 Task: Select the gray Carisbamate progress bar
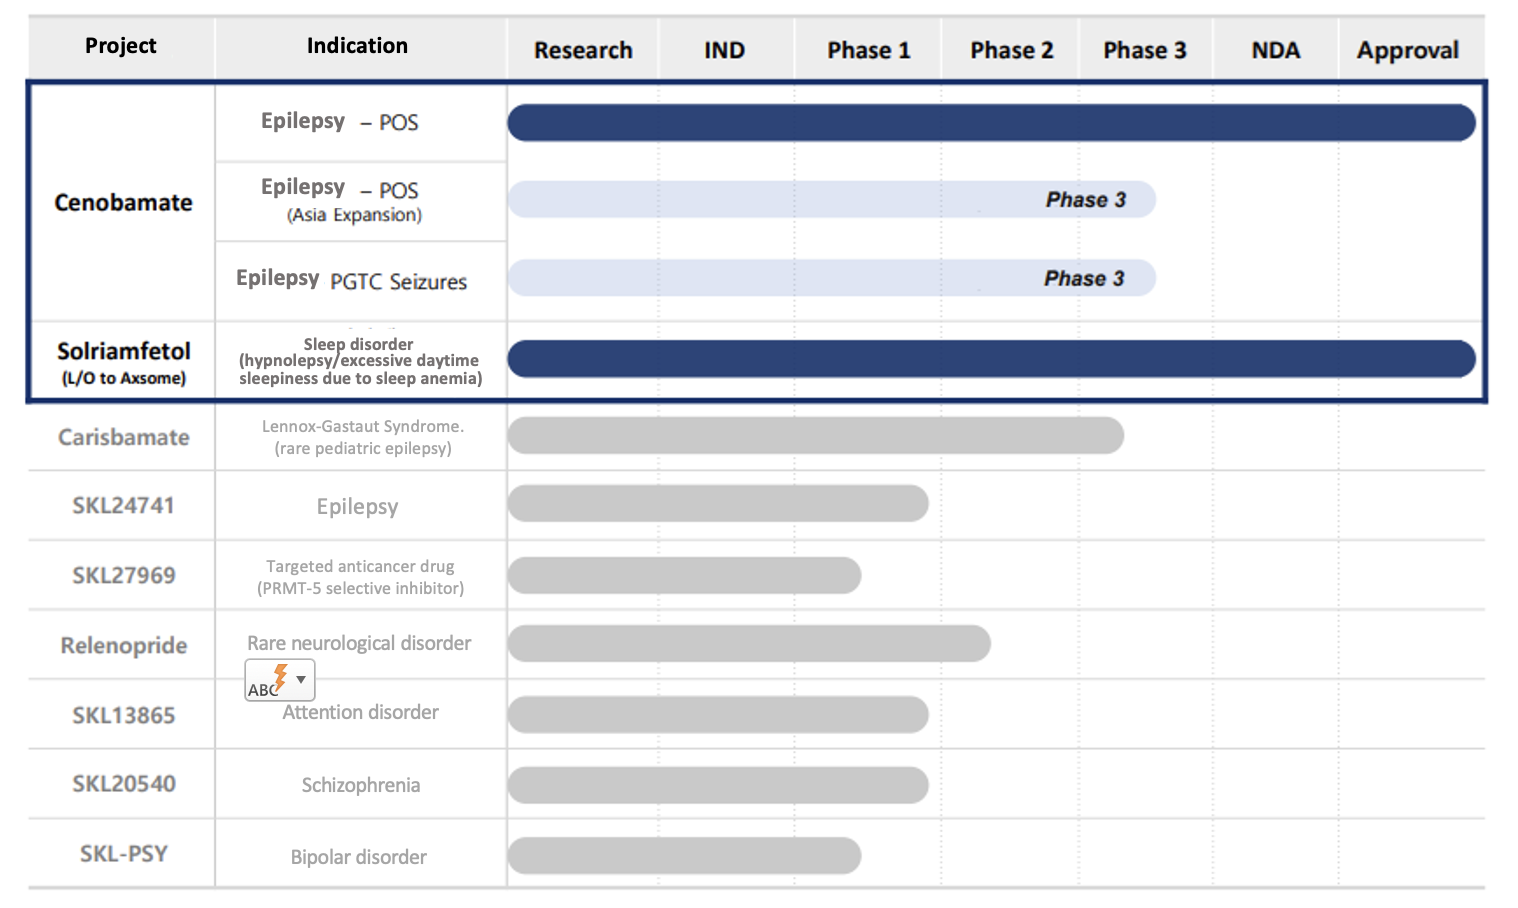tap(815, 436)
